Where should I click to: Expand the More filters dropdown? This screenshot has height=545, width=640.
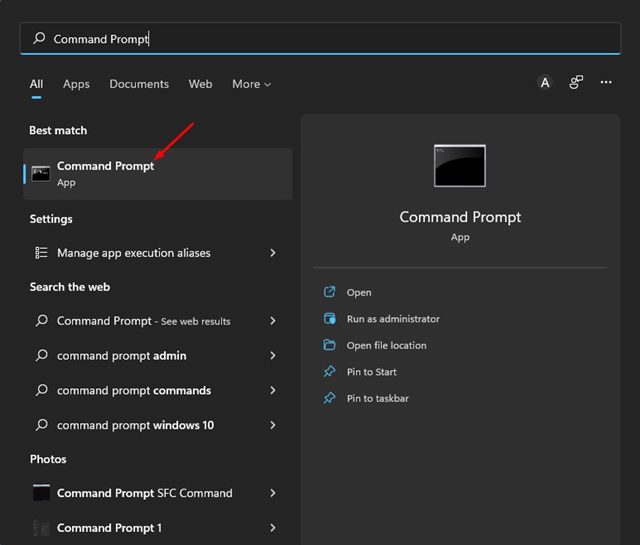(x=251, y=84)
